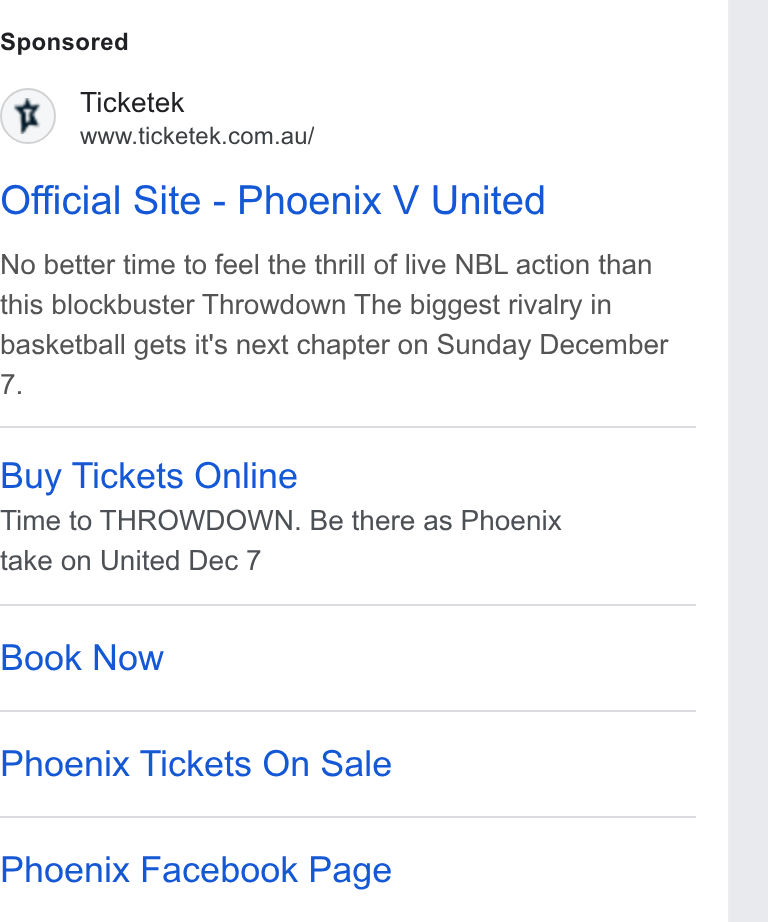Open Official Site - Phoenix V United headline
Screen dimensions: 768x922
(273, 201)
